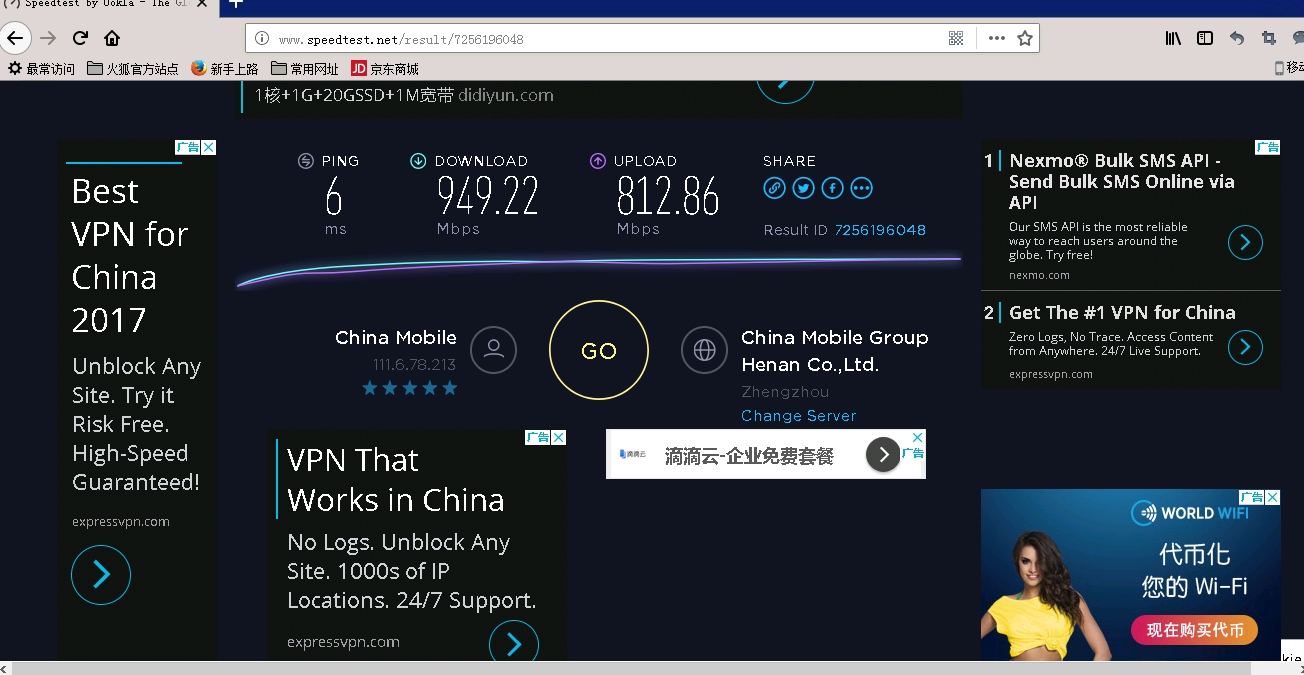Click the arrow on Get The #1 VPN ad
1304x675 pixels.
pos(1245,347)
